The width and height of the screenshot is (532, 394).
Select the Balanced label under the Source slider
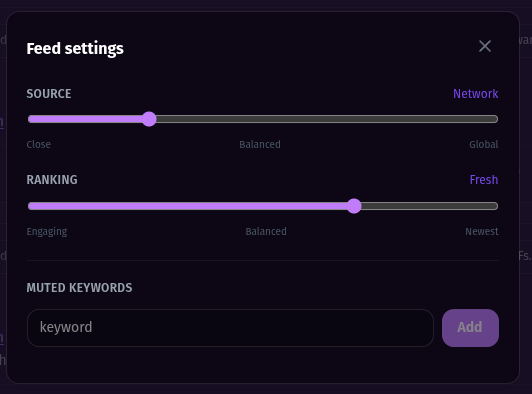click(260, 145)
